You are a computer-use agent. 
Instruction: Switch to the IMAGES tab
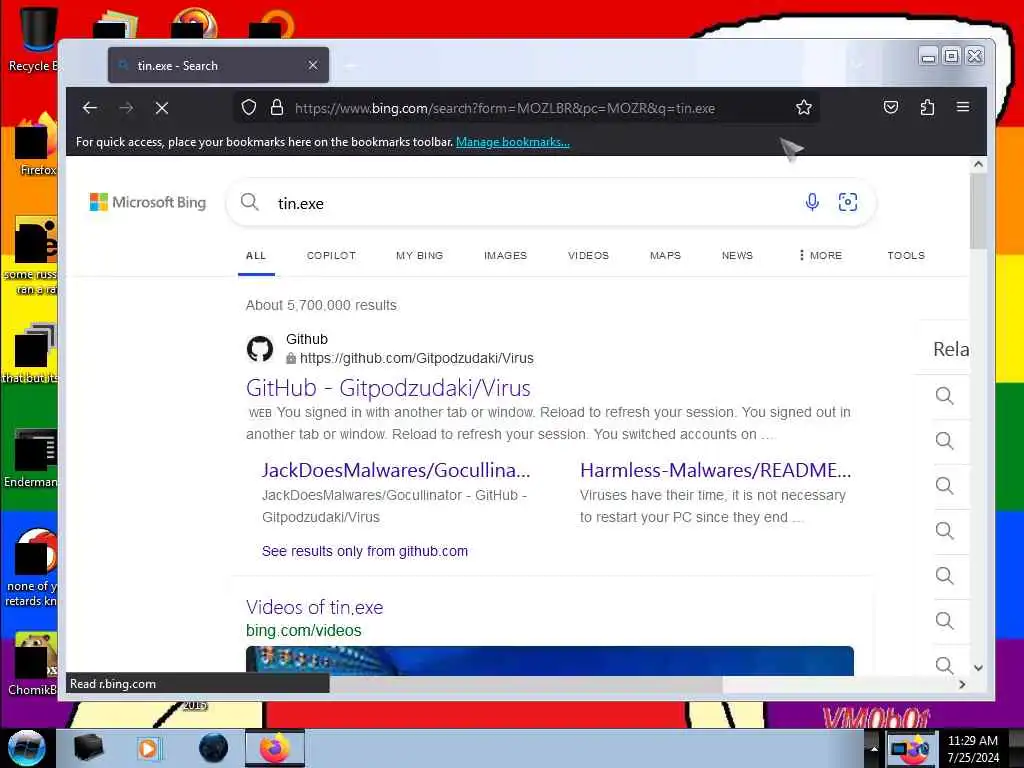[505, 255]
